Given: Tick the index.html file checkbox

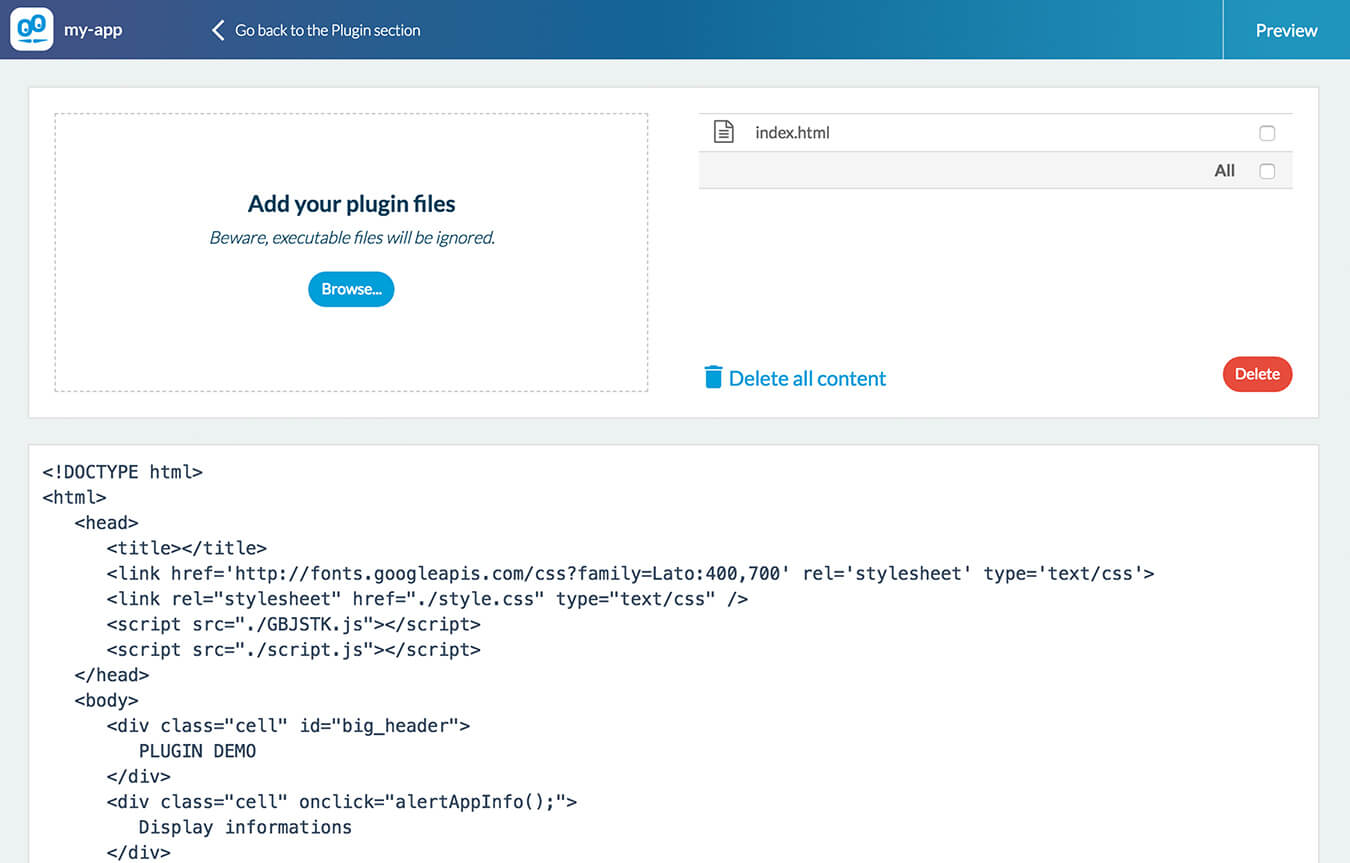Looking at the screenshot, I should (x=1267, y=133).
